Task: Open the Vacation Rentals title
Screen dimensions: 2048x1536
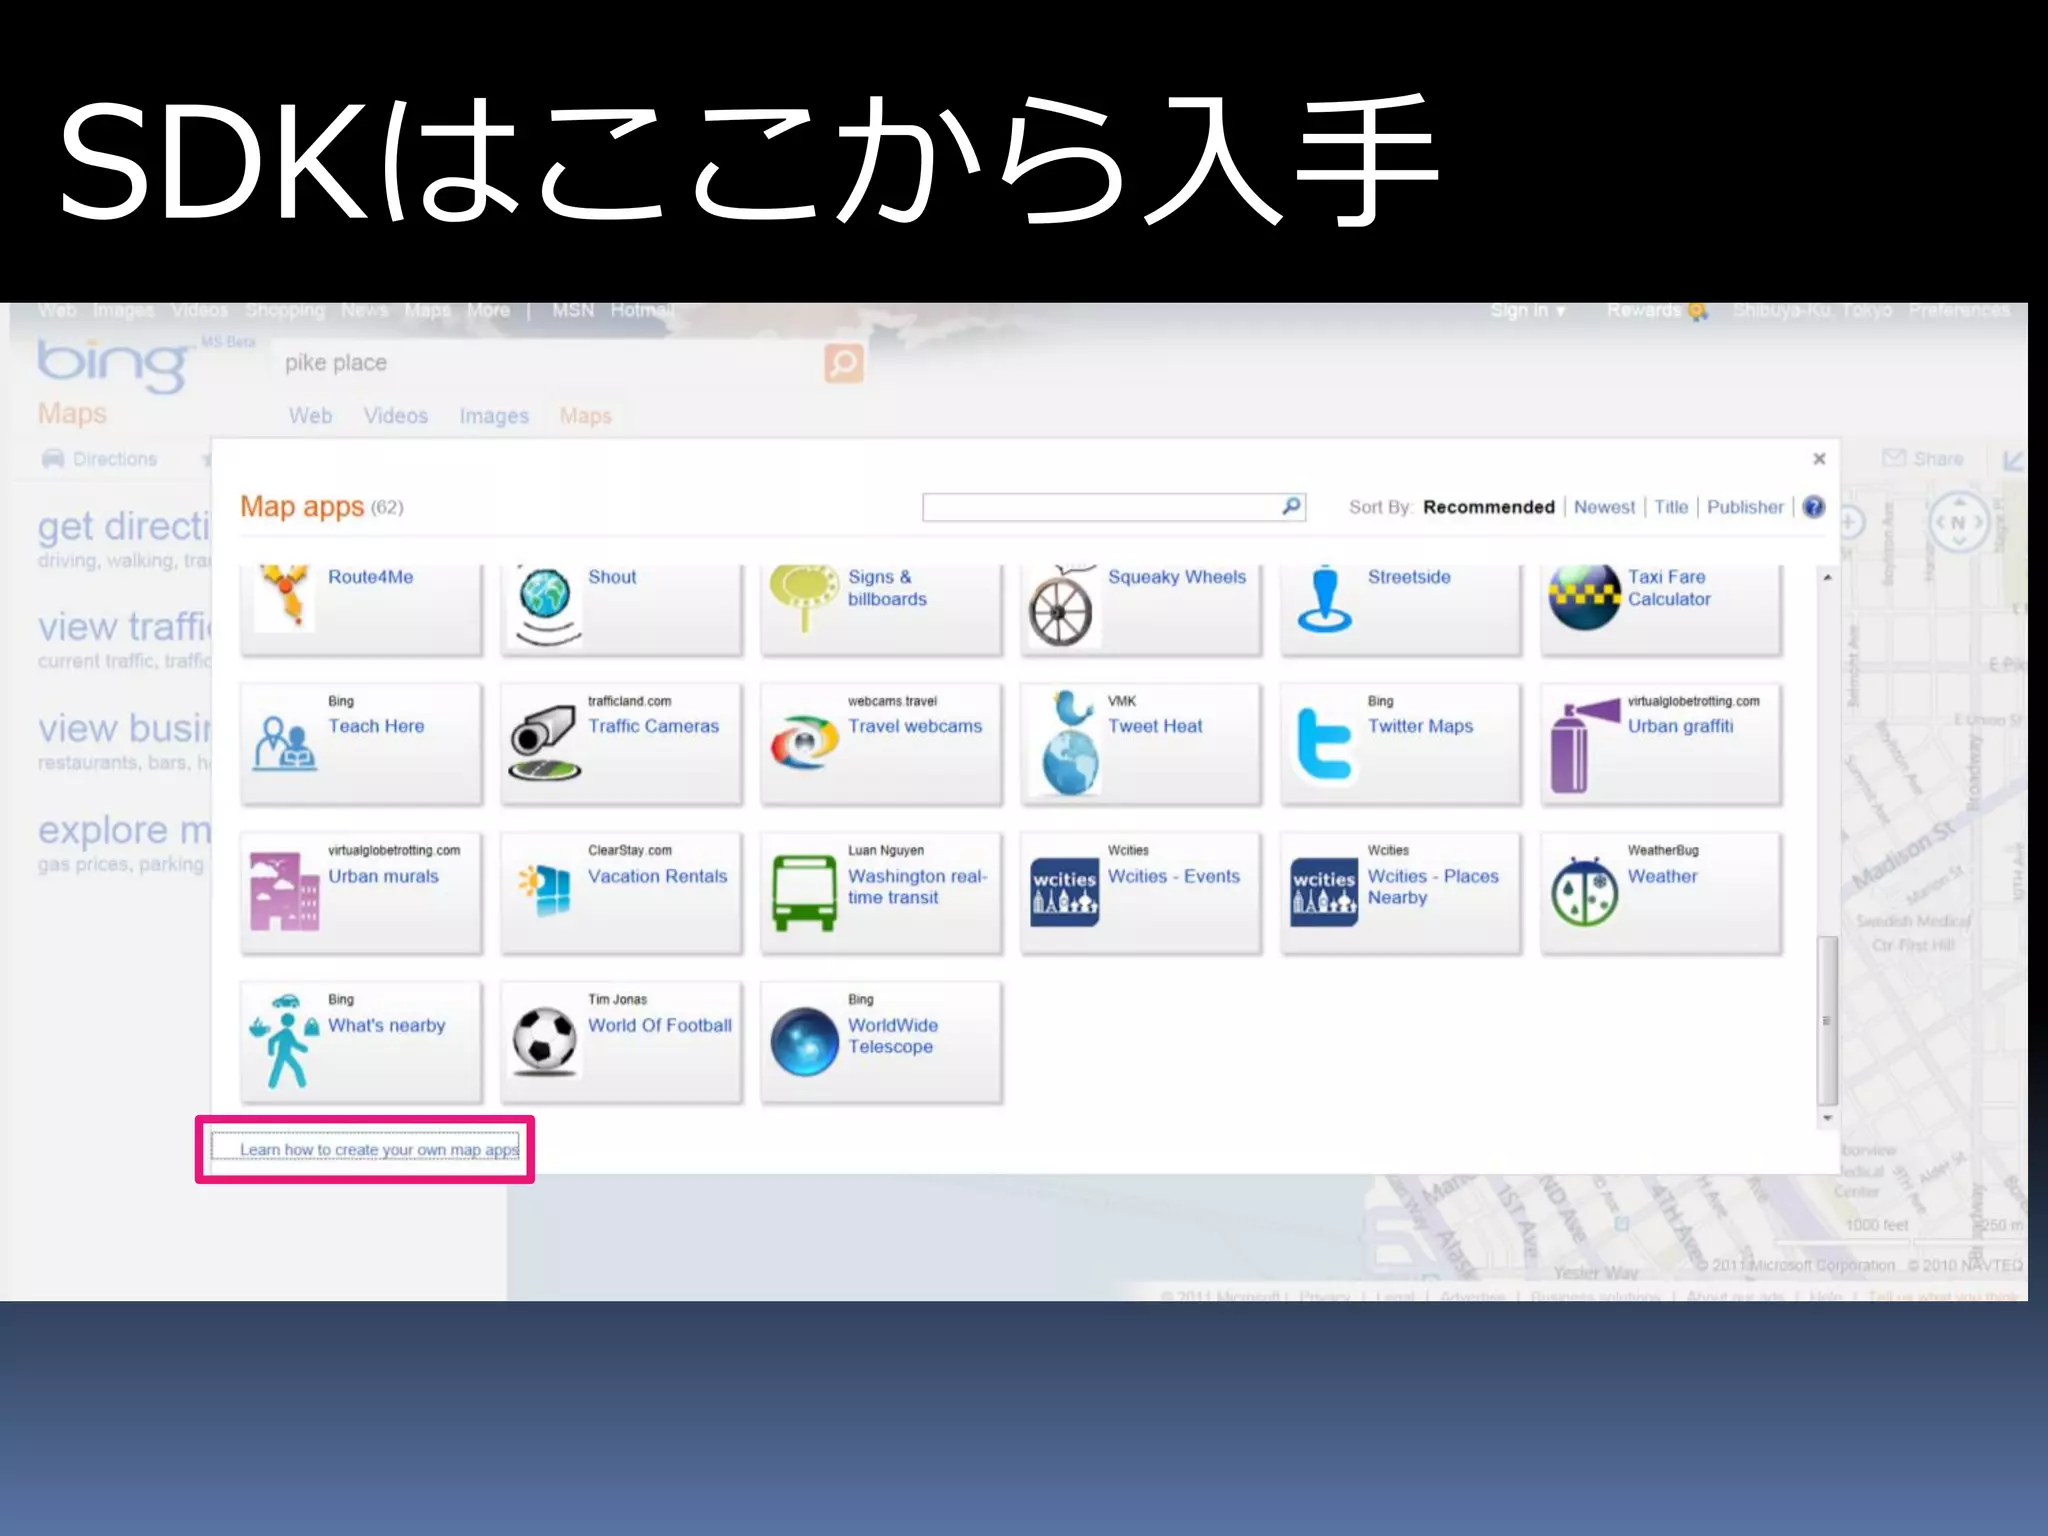Action: click(657, 876)
